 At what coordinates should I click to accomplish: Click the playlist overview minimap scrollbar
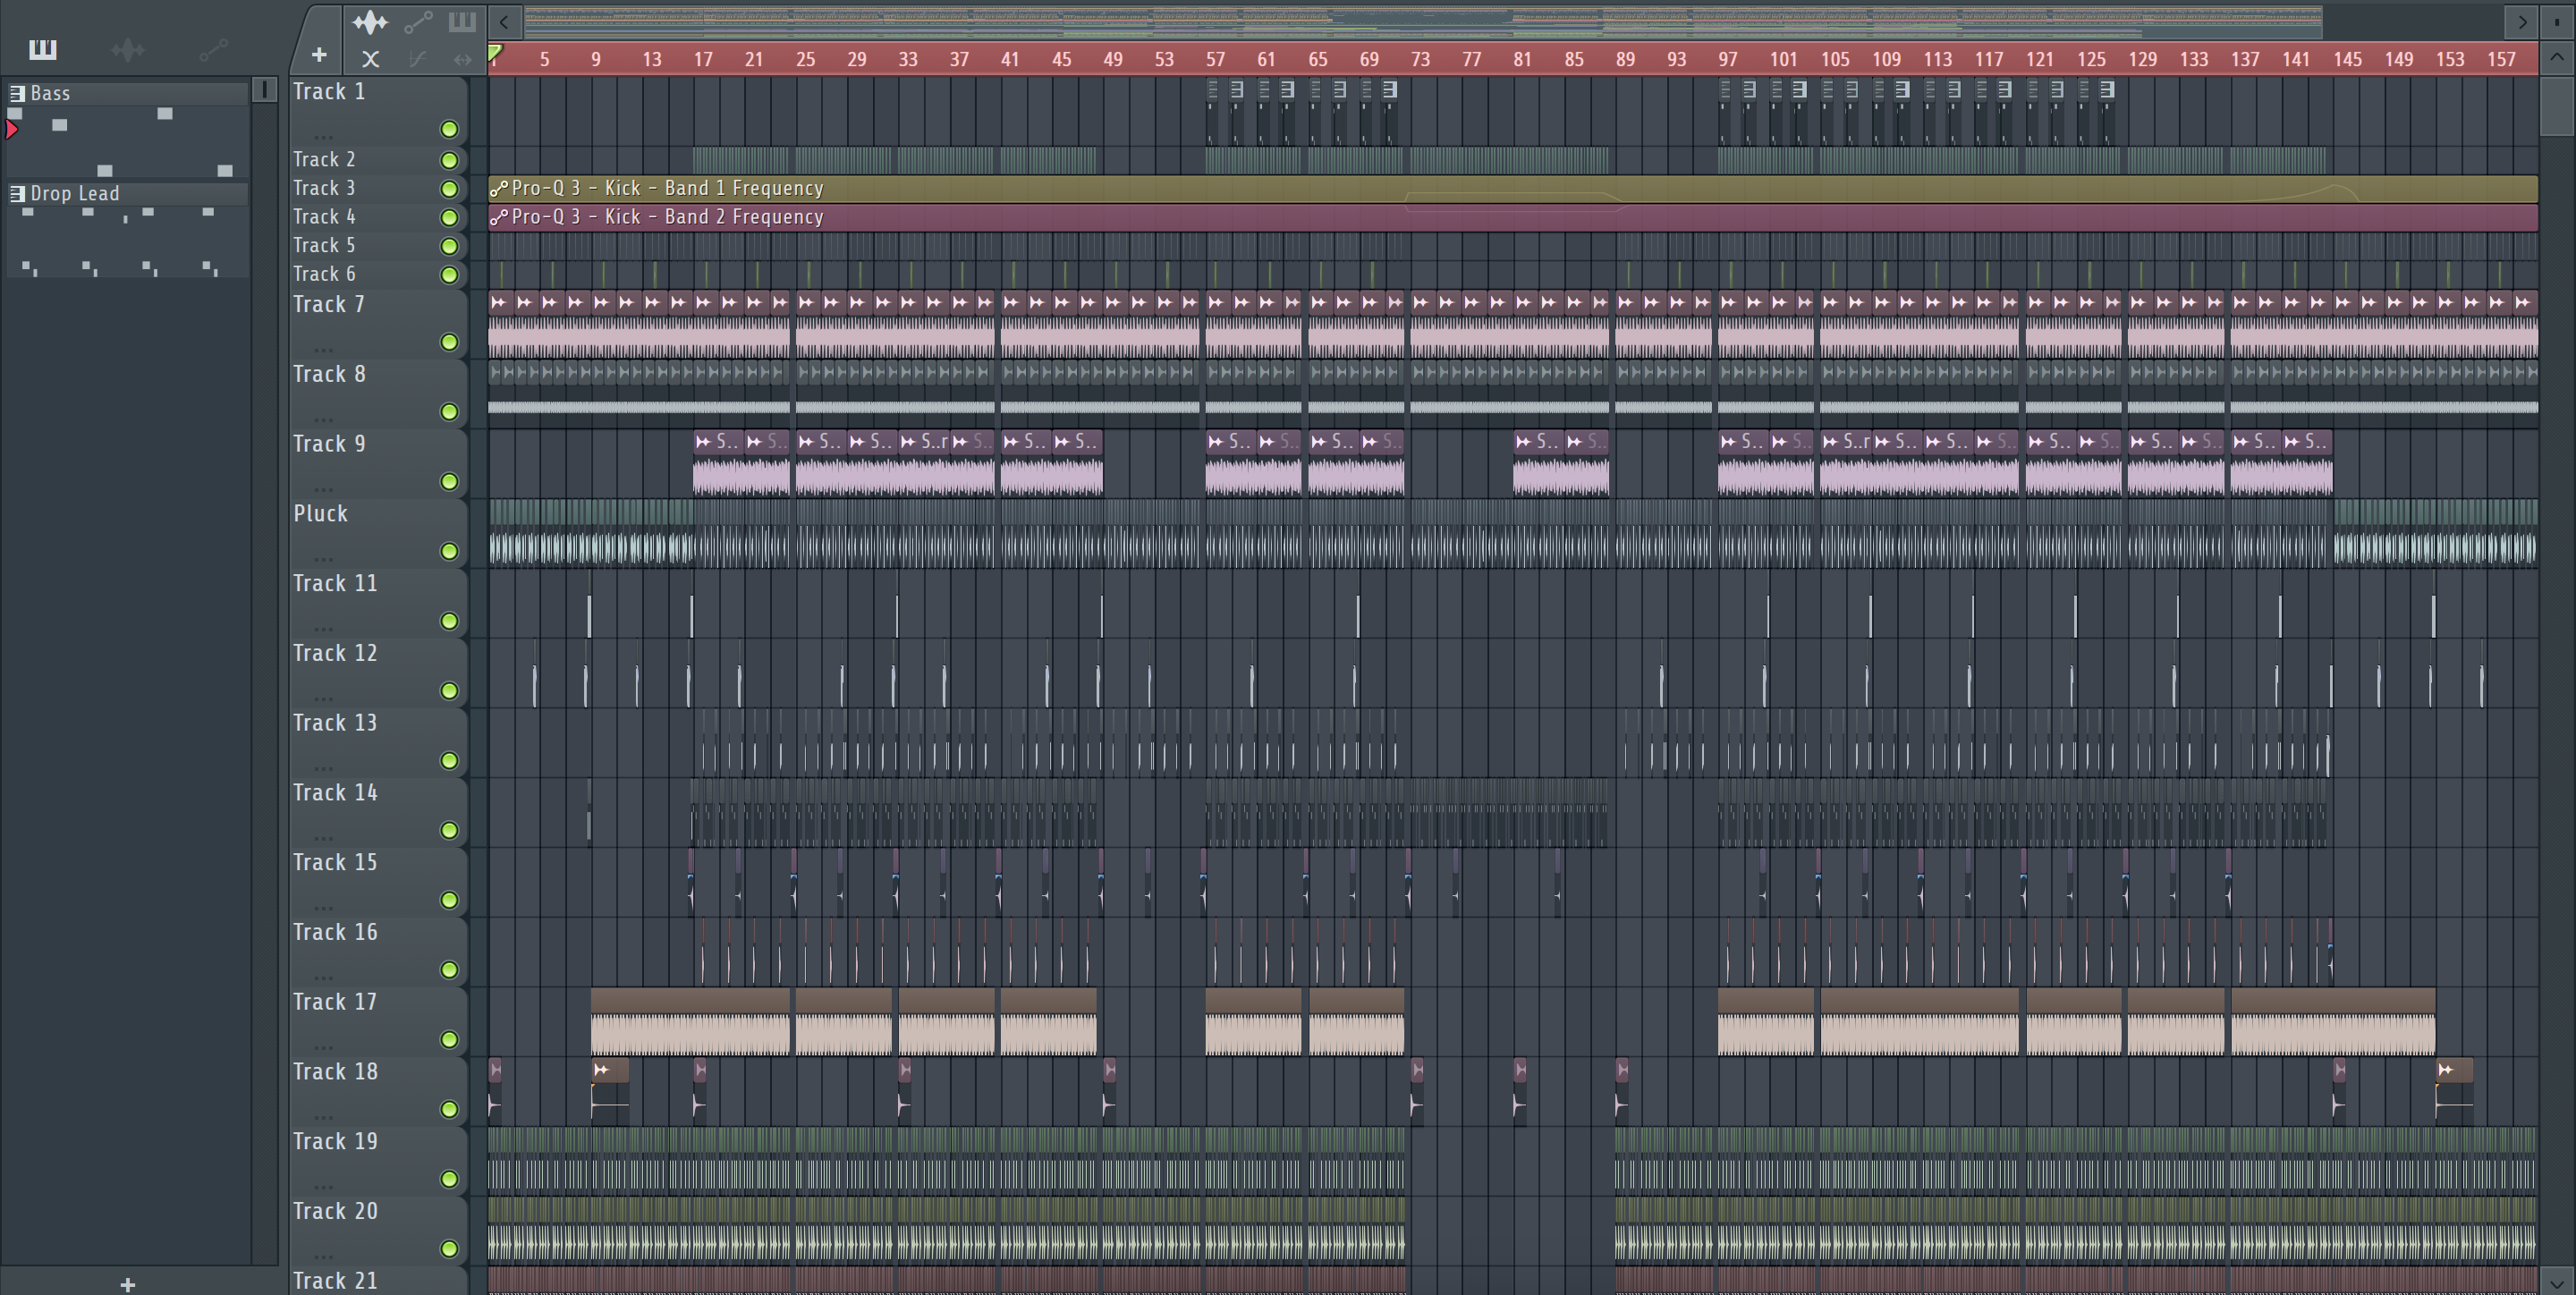pyautogui.click(x=1422, y=21)
